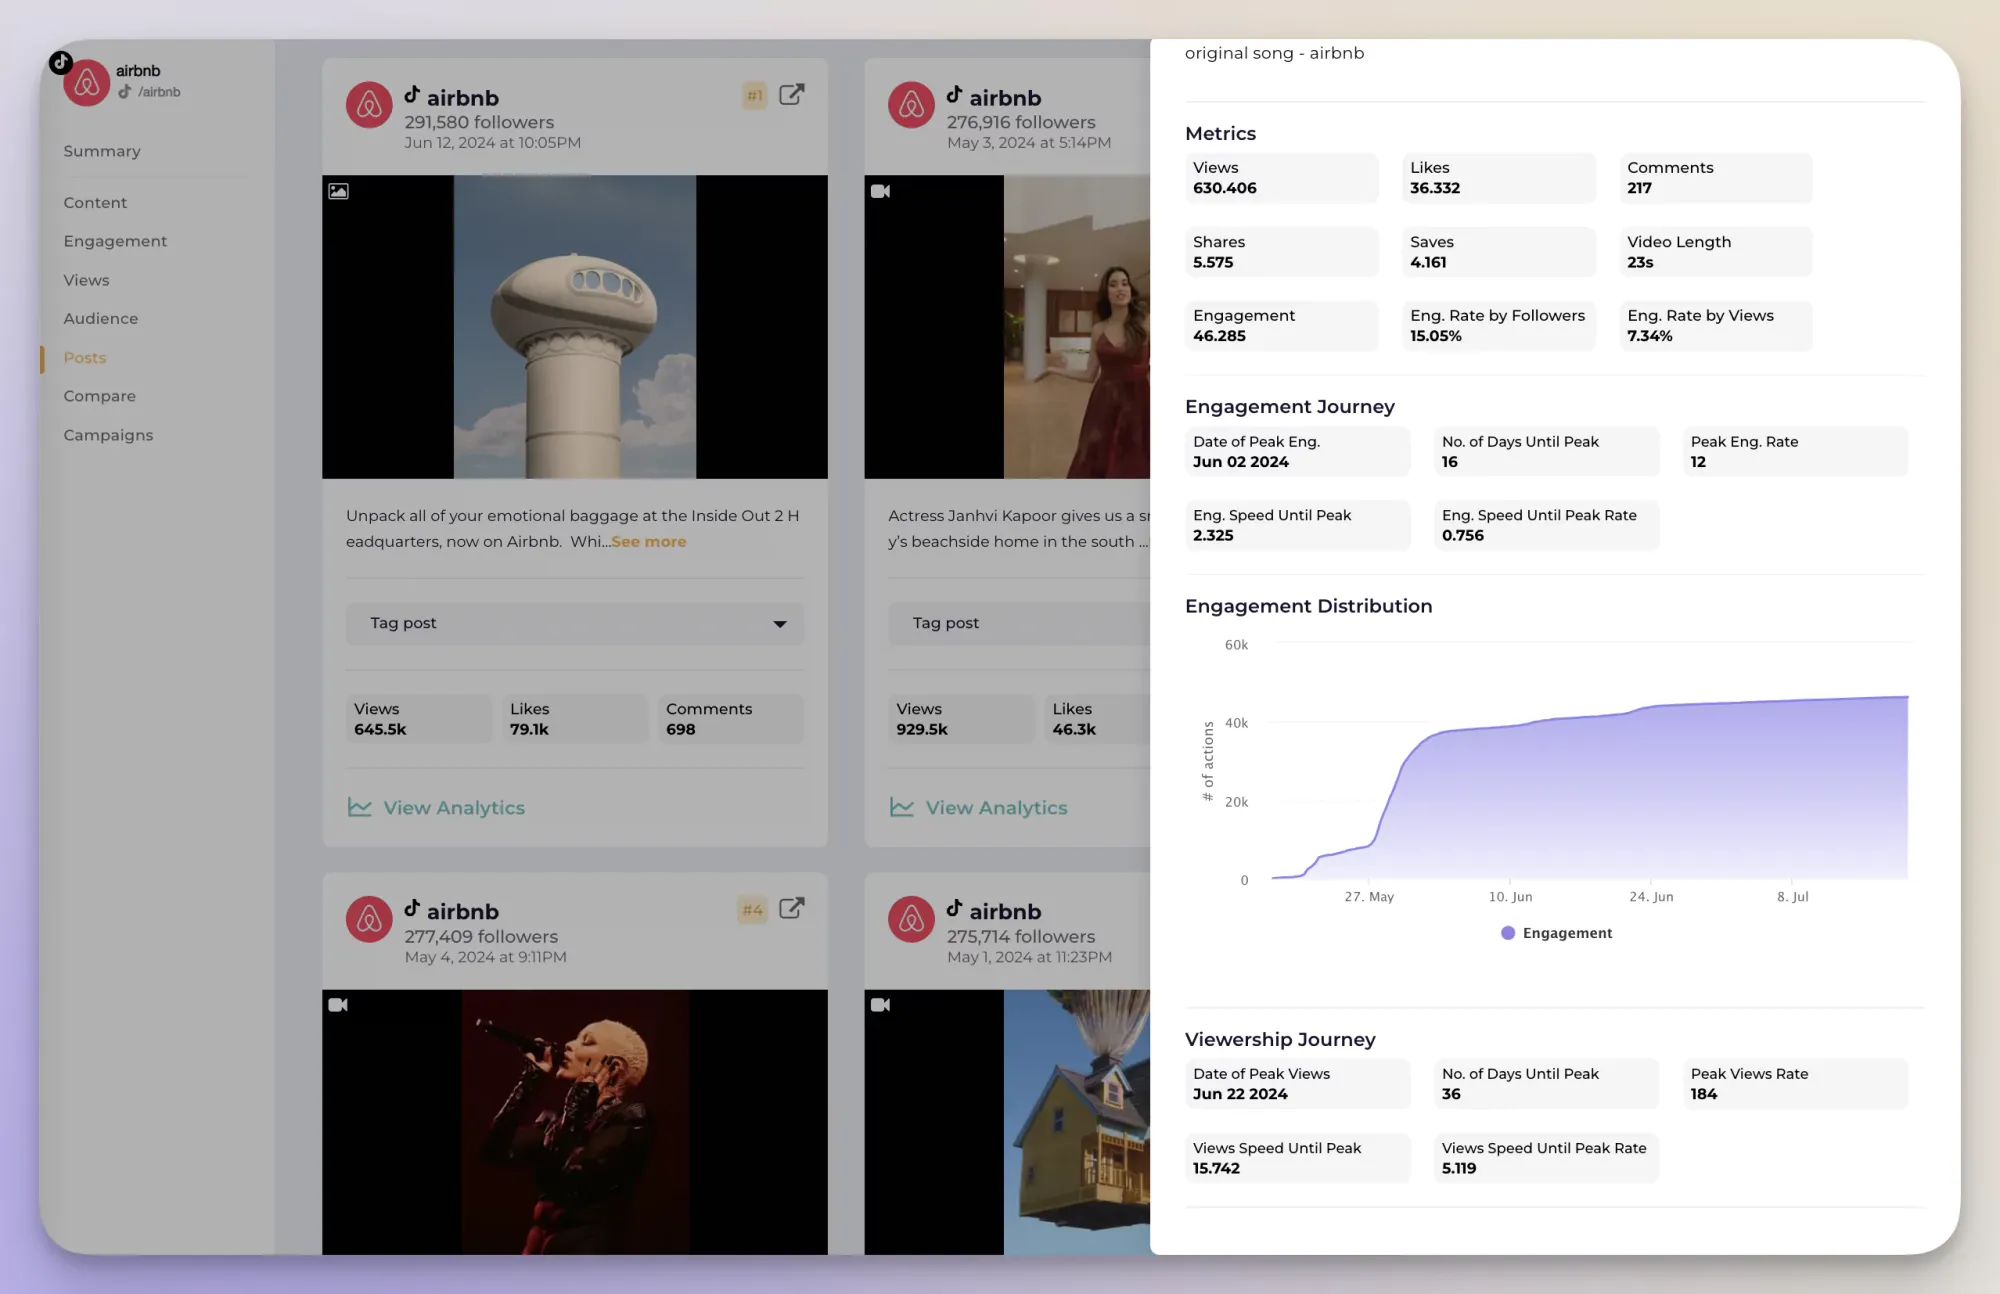
Task: Click the video icon on the singer post
Action: (x=338, y=1005)
